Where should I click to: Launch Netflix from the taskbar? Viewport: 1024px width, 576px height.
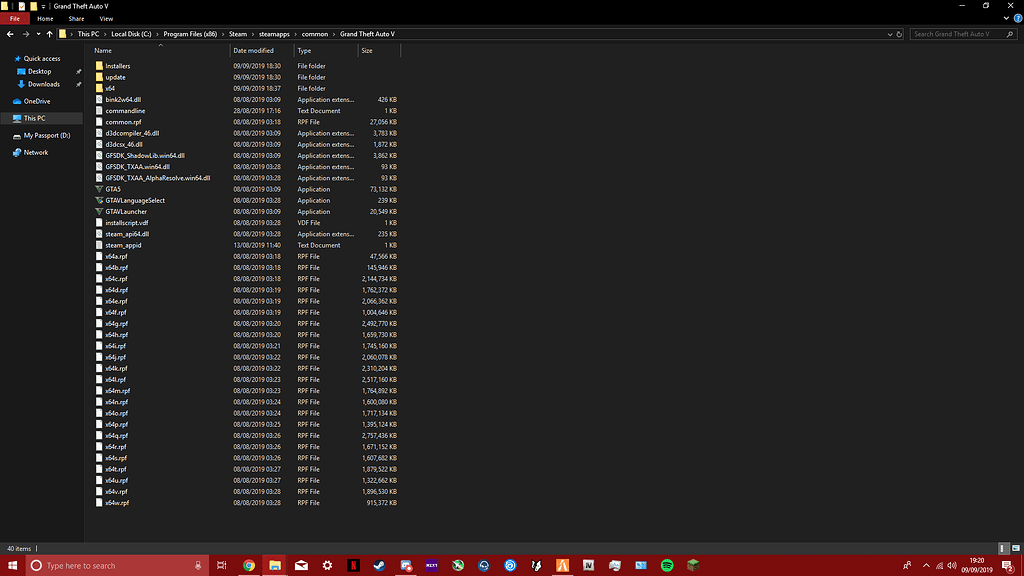(x=353, y=565)
